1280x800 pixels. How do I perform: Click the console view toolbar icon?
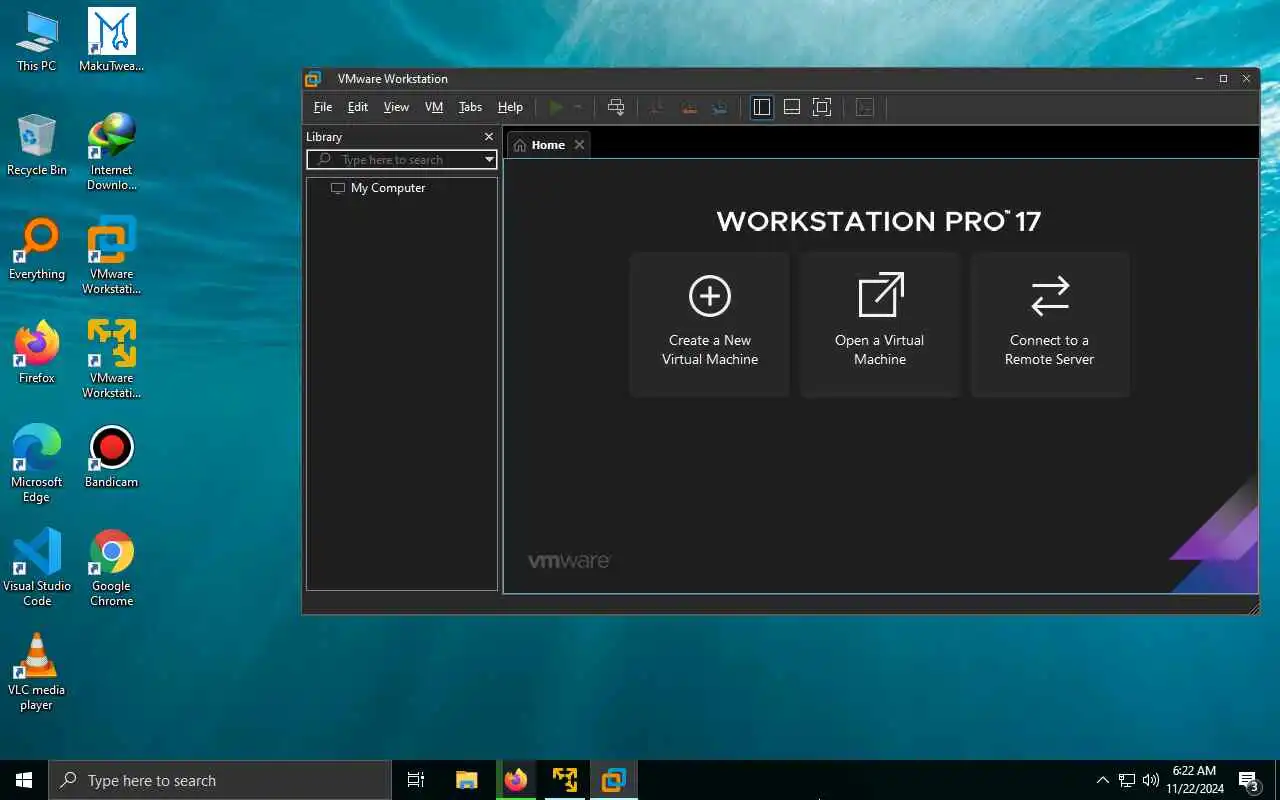coord(865,107)
